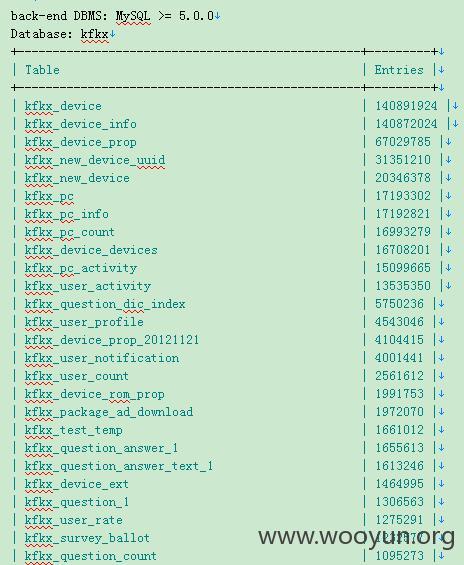Click the kfkx_user_profile table name

[x=84, y=322]
